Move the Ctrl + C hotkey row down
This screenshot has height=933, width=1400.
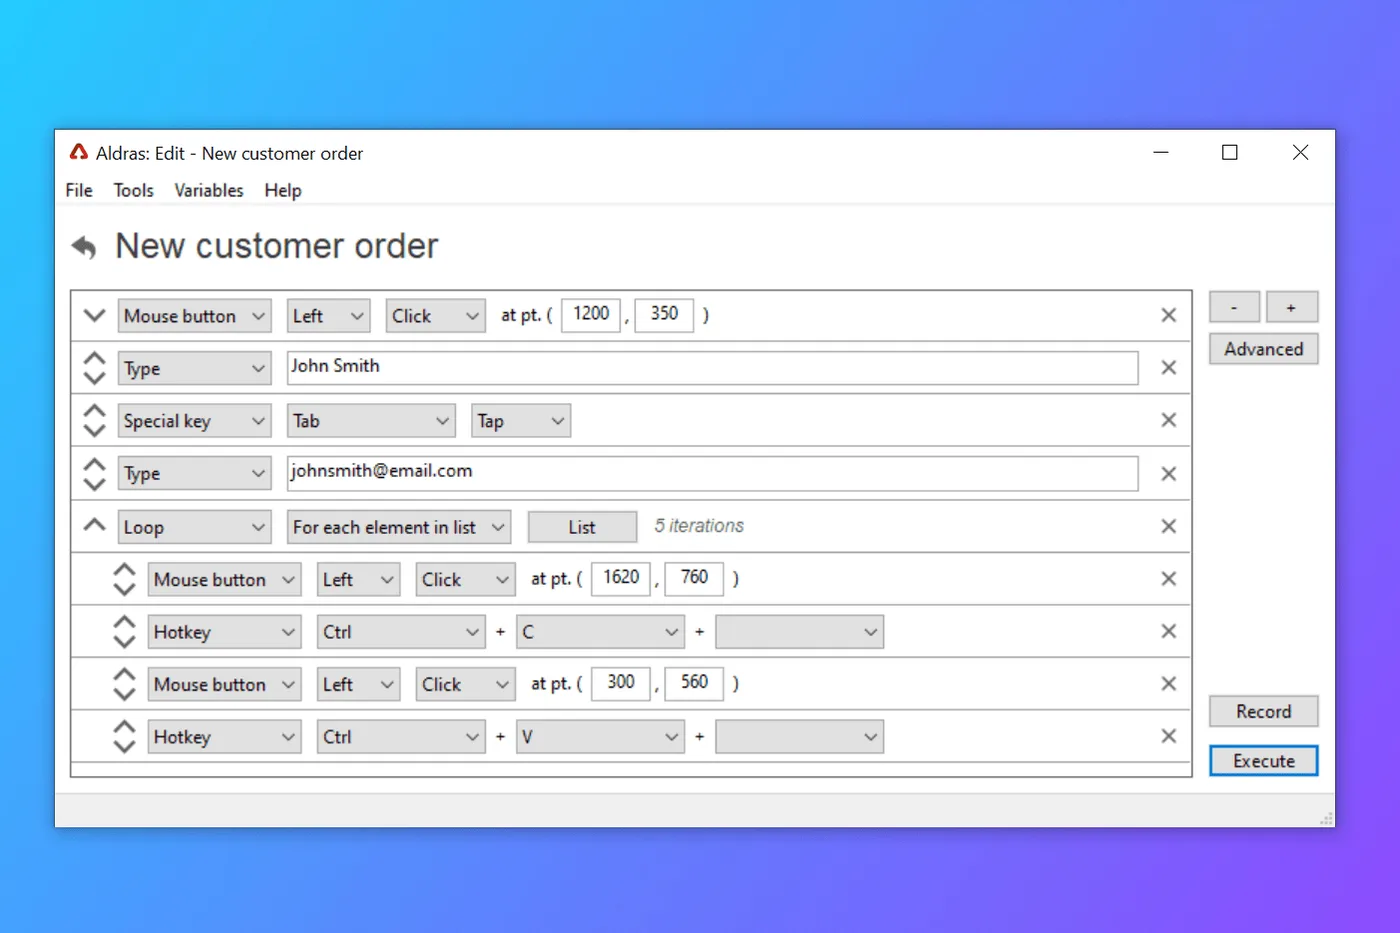click(124, 642)
